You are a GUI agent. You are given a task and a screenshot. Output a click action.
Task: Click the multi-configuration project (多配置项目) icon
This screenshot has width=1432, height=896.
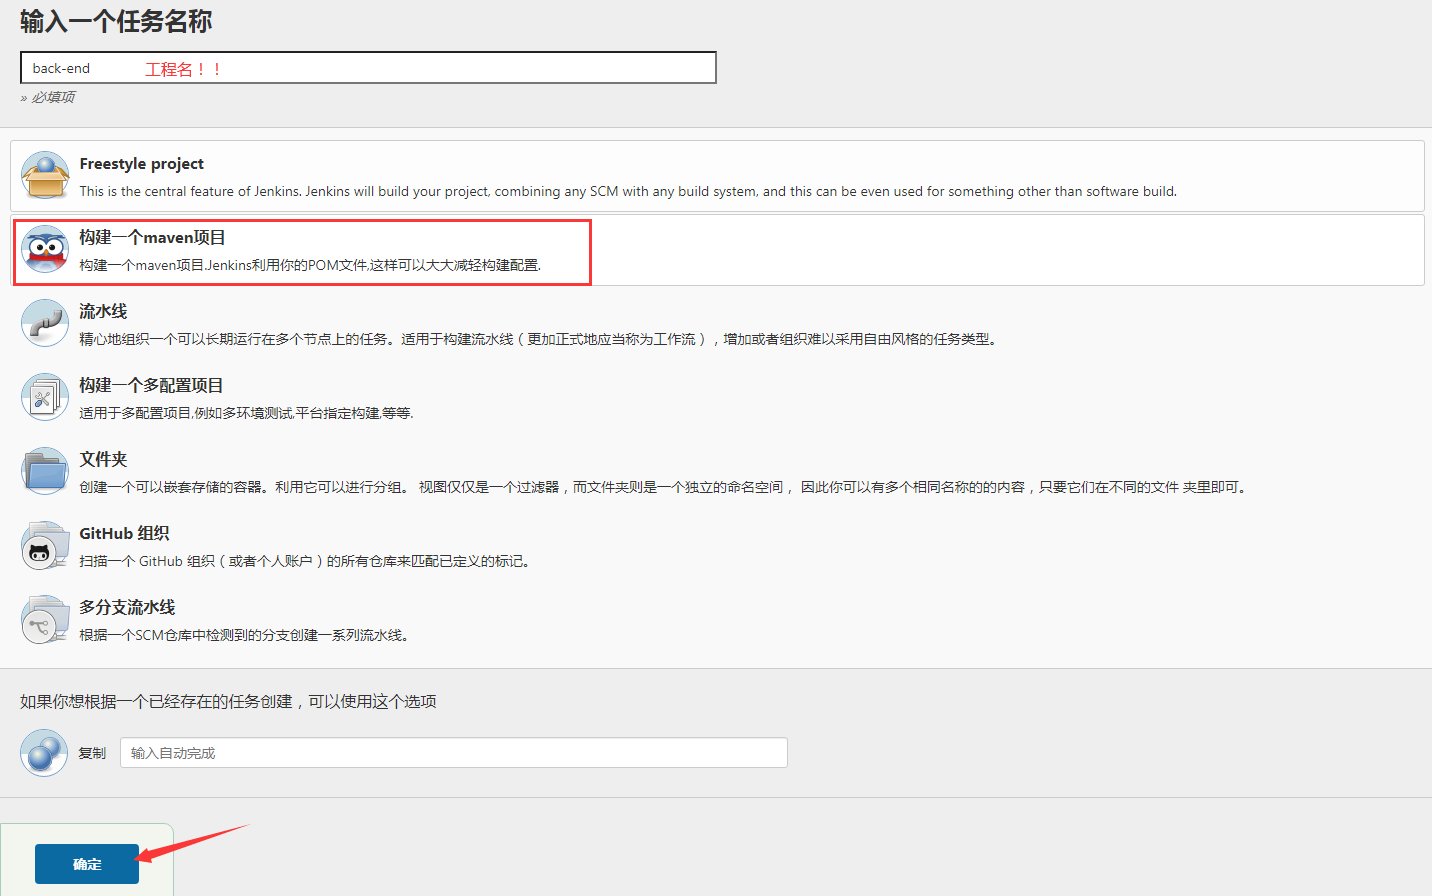tap(45, 397)
